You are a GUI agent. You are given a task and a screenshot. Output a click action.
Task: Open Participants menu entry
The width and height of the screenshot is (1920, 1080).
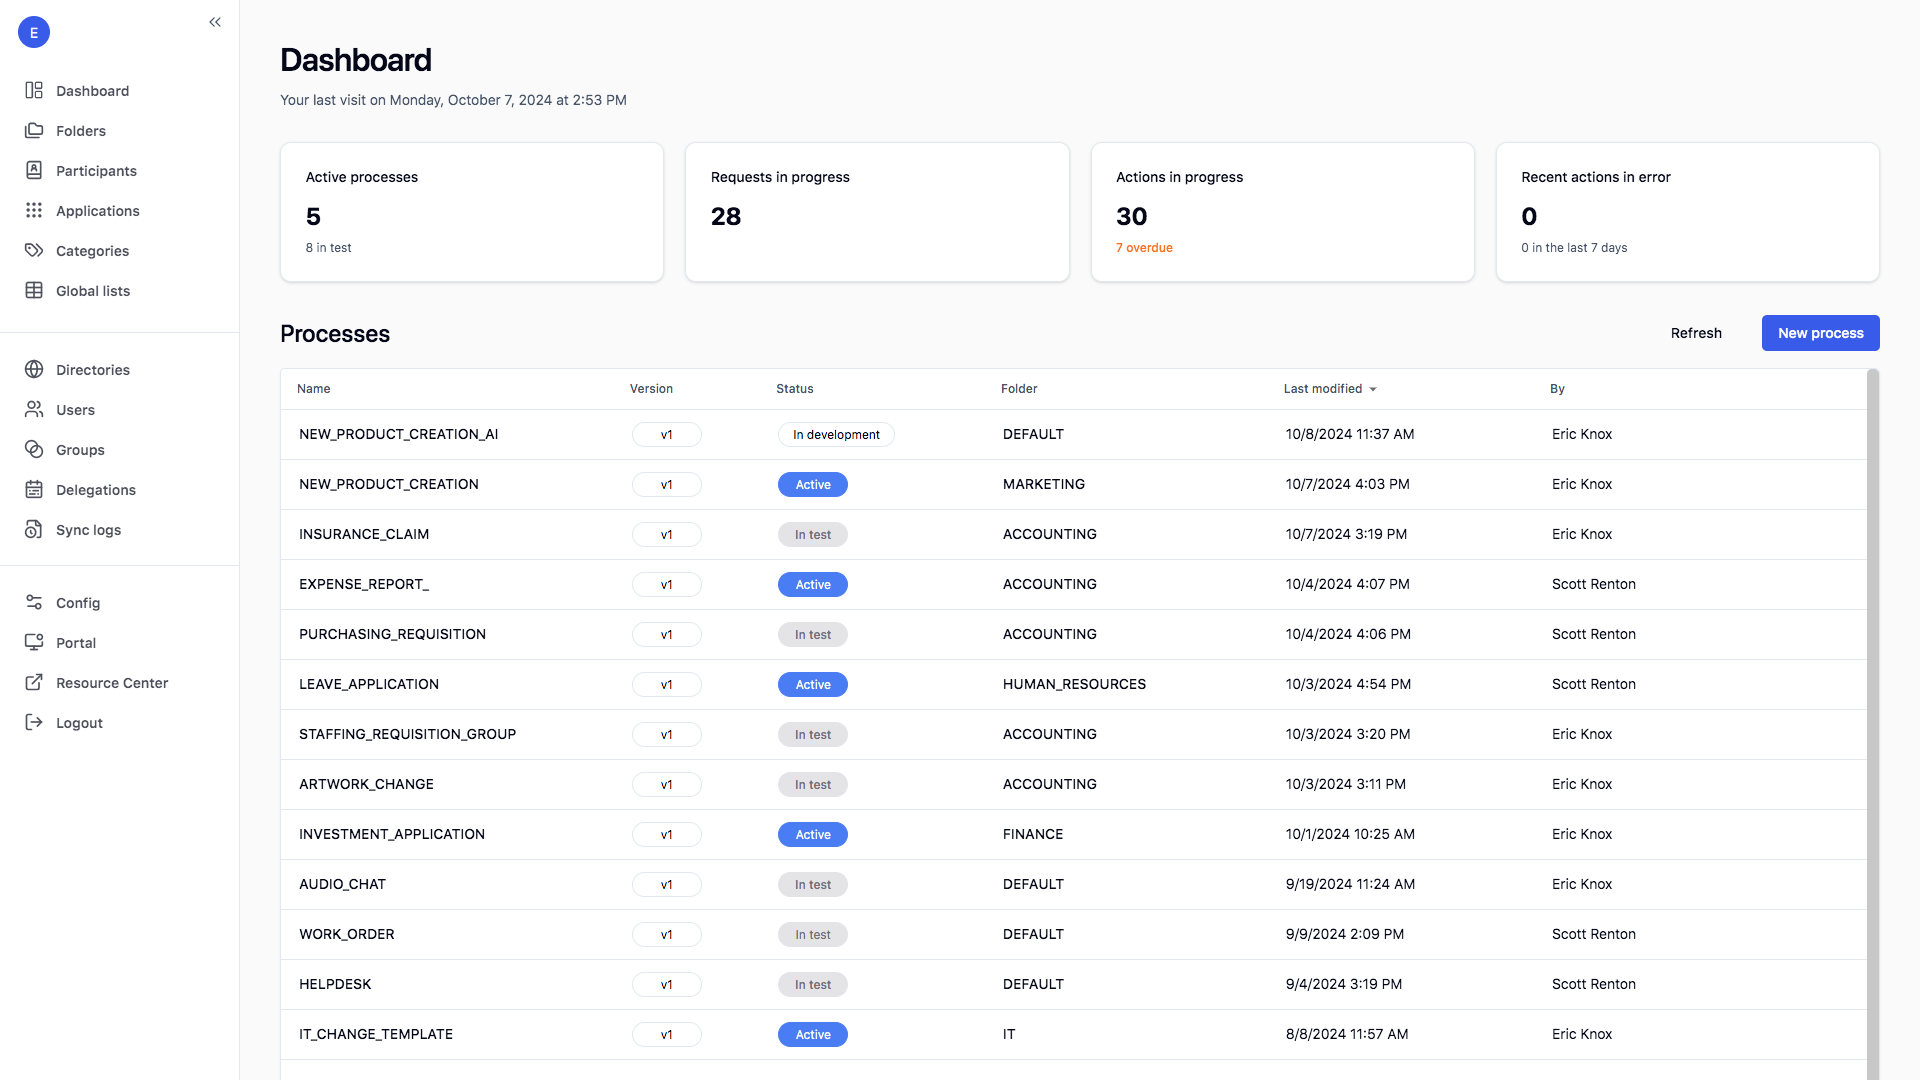pos(96,171)
